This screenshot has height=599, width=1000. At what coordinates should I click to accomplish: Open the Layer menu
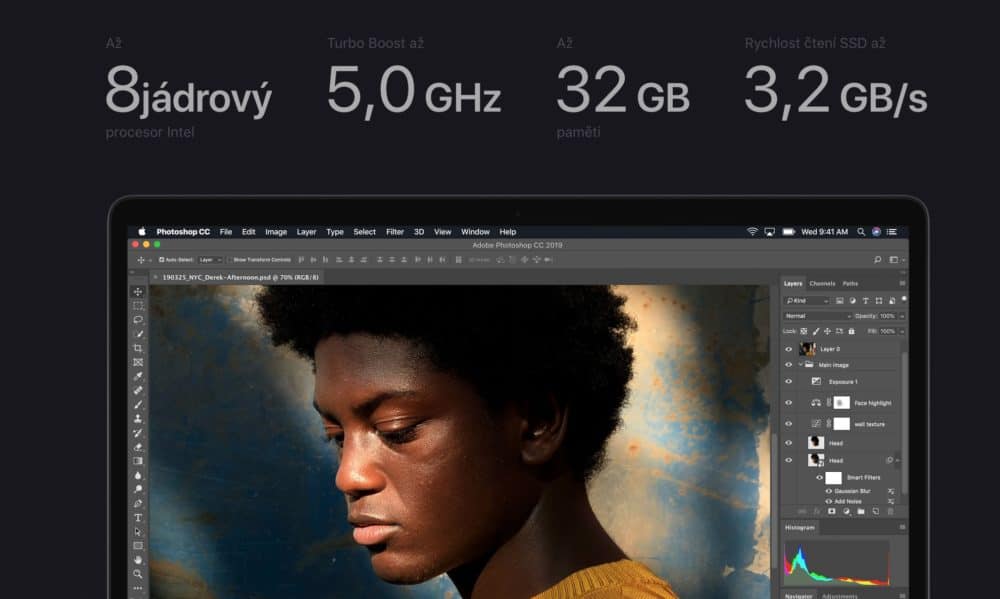(306, 232)
